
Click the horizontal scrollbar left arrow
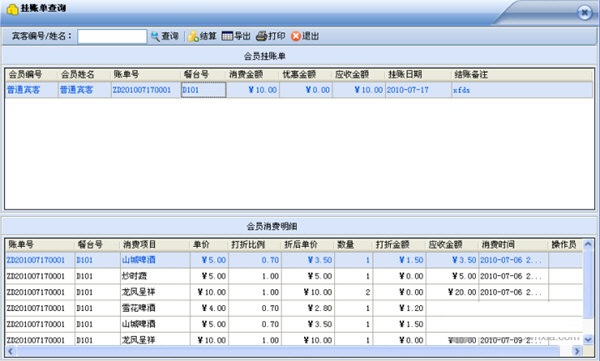click(10, 351)
